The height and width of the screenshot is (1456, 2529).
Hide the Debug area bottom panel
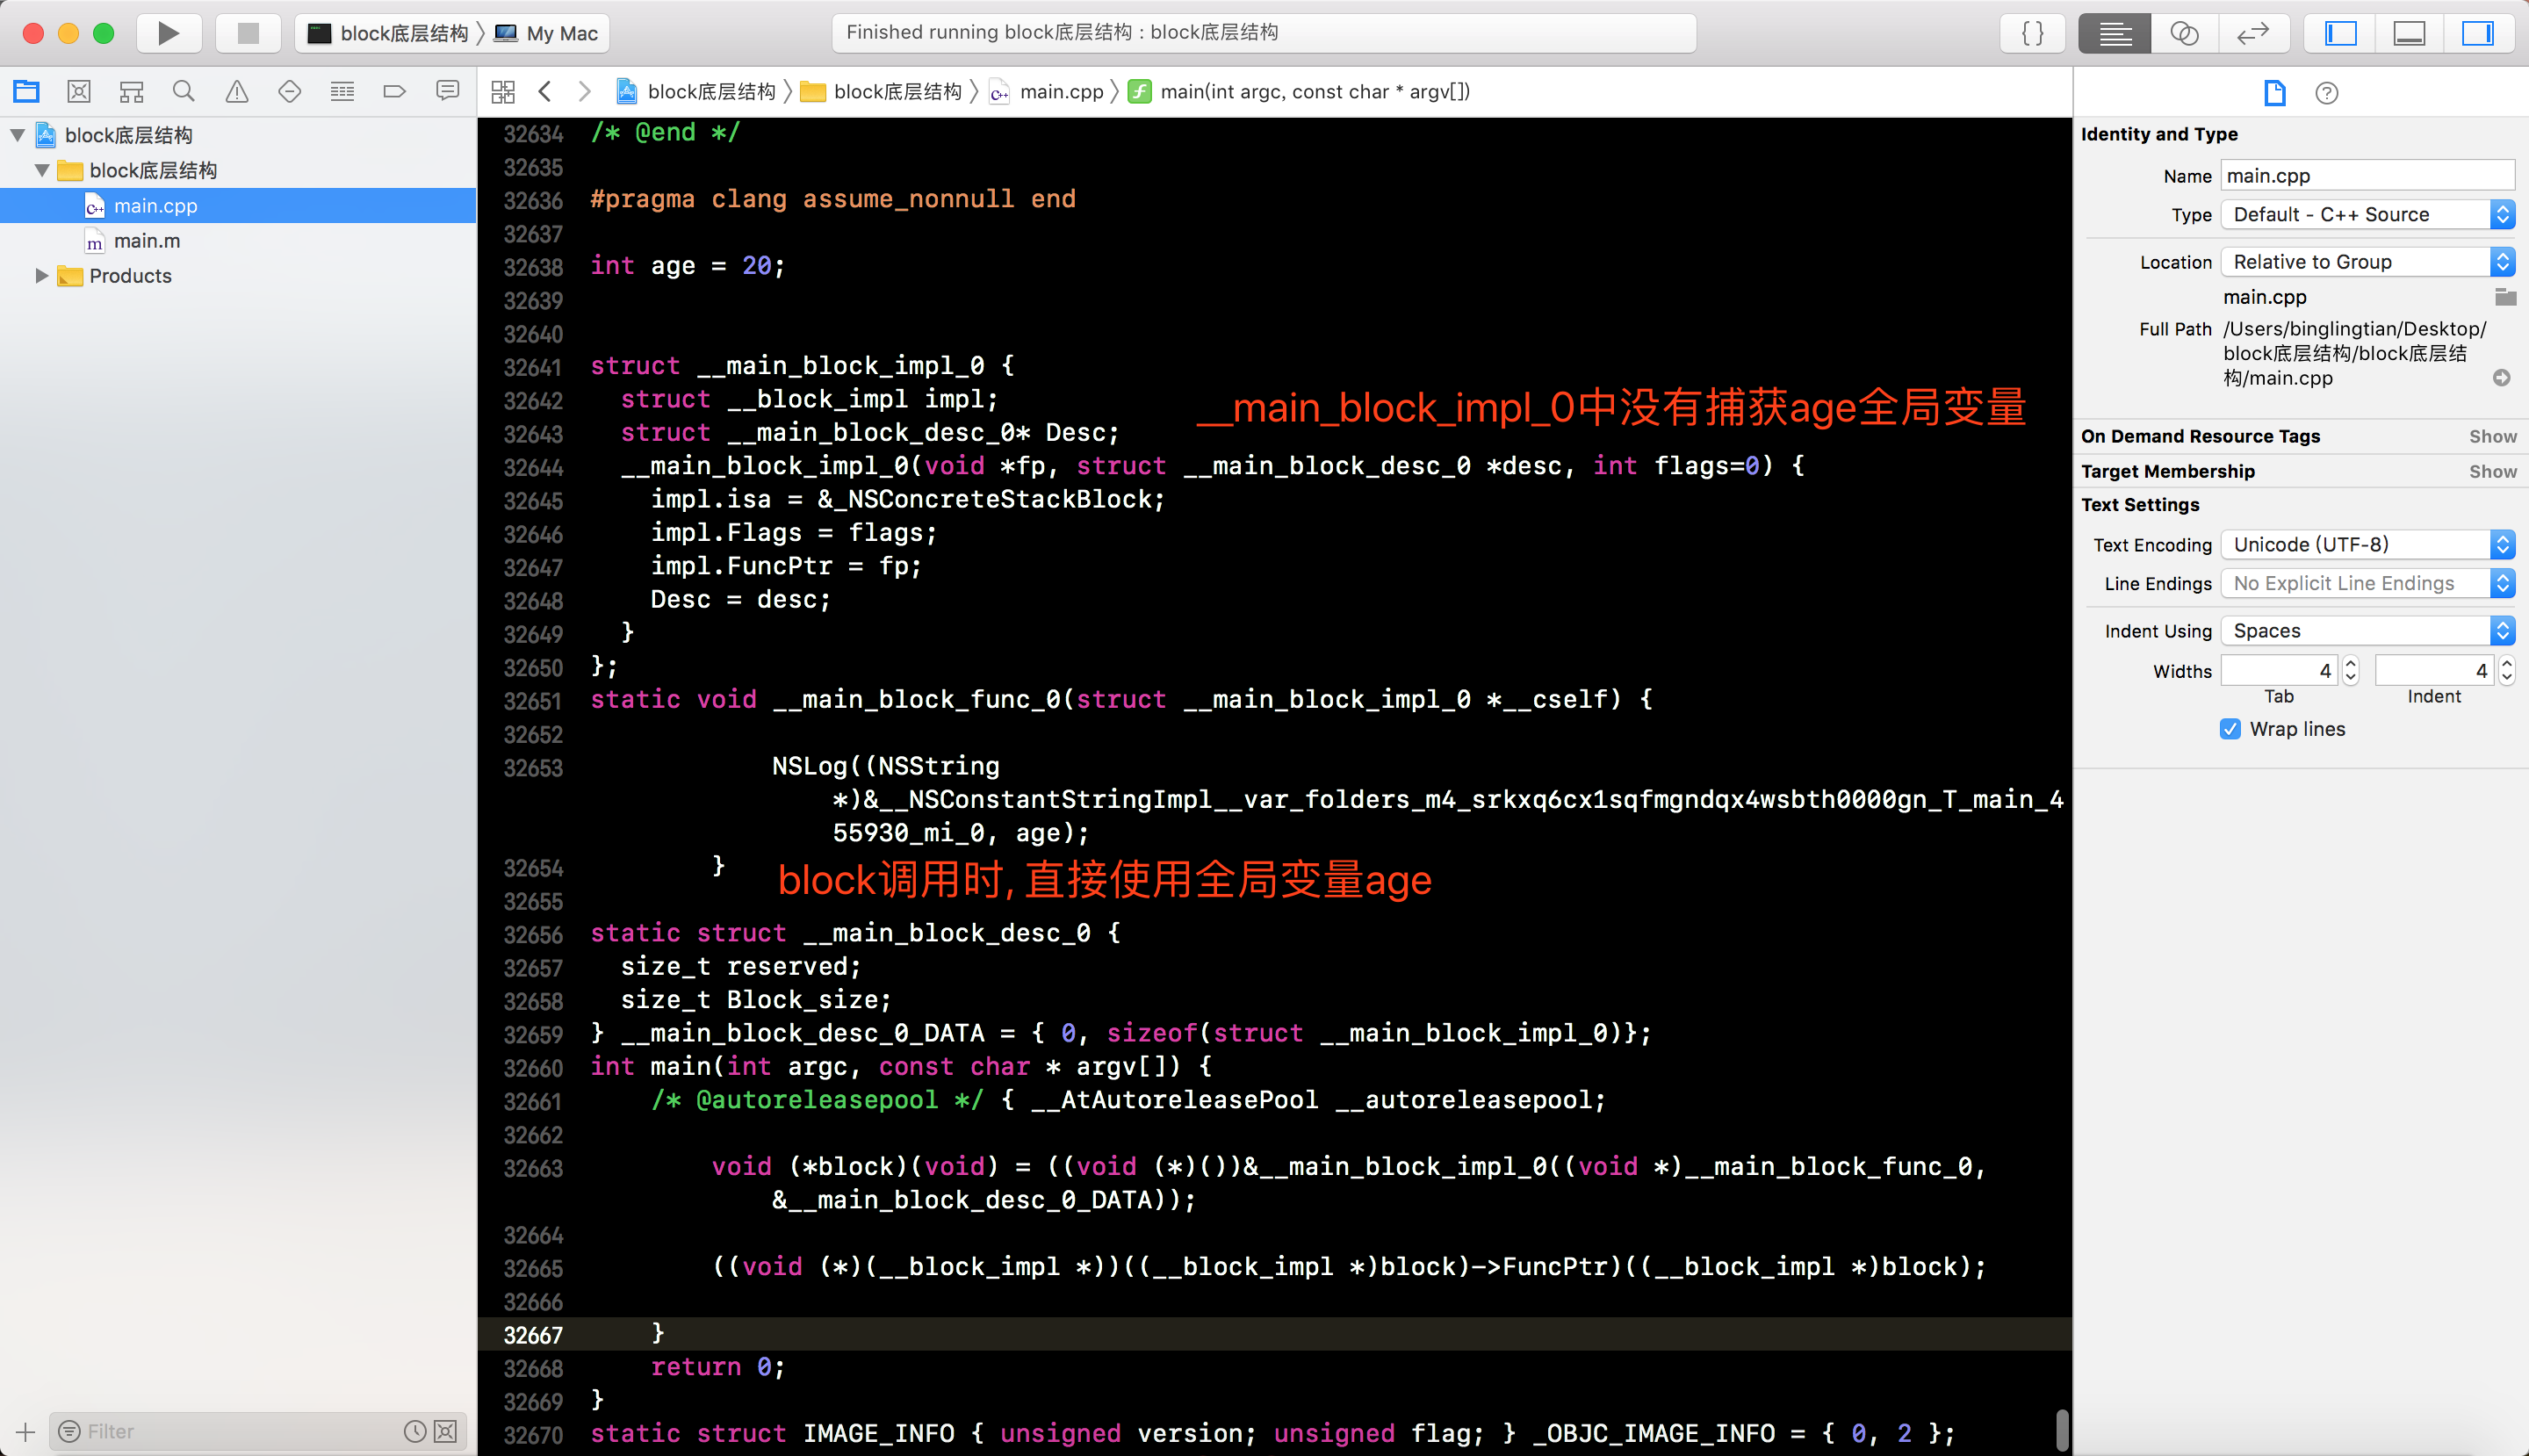tap(2408, 33)
